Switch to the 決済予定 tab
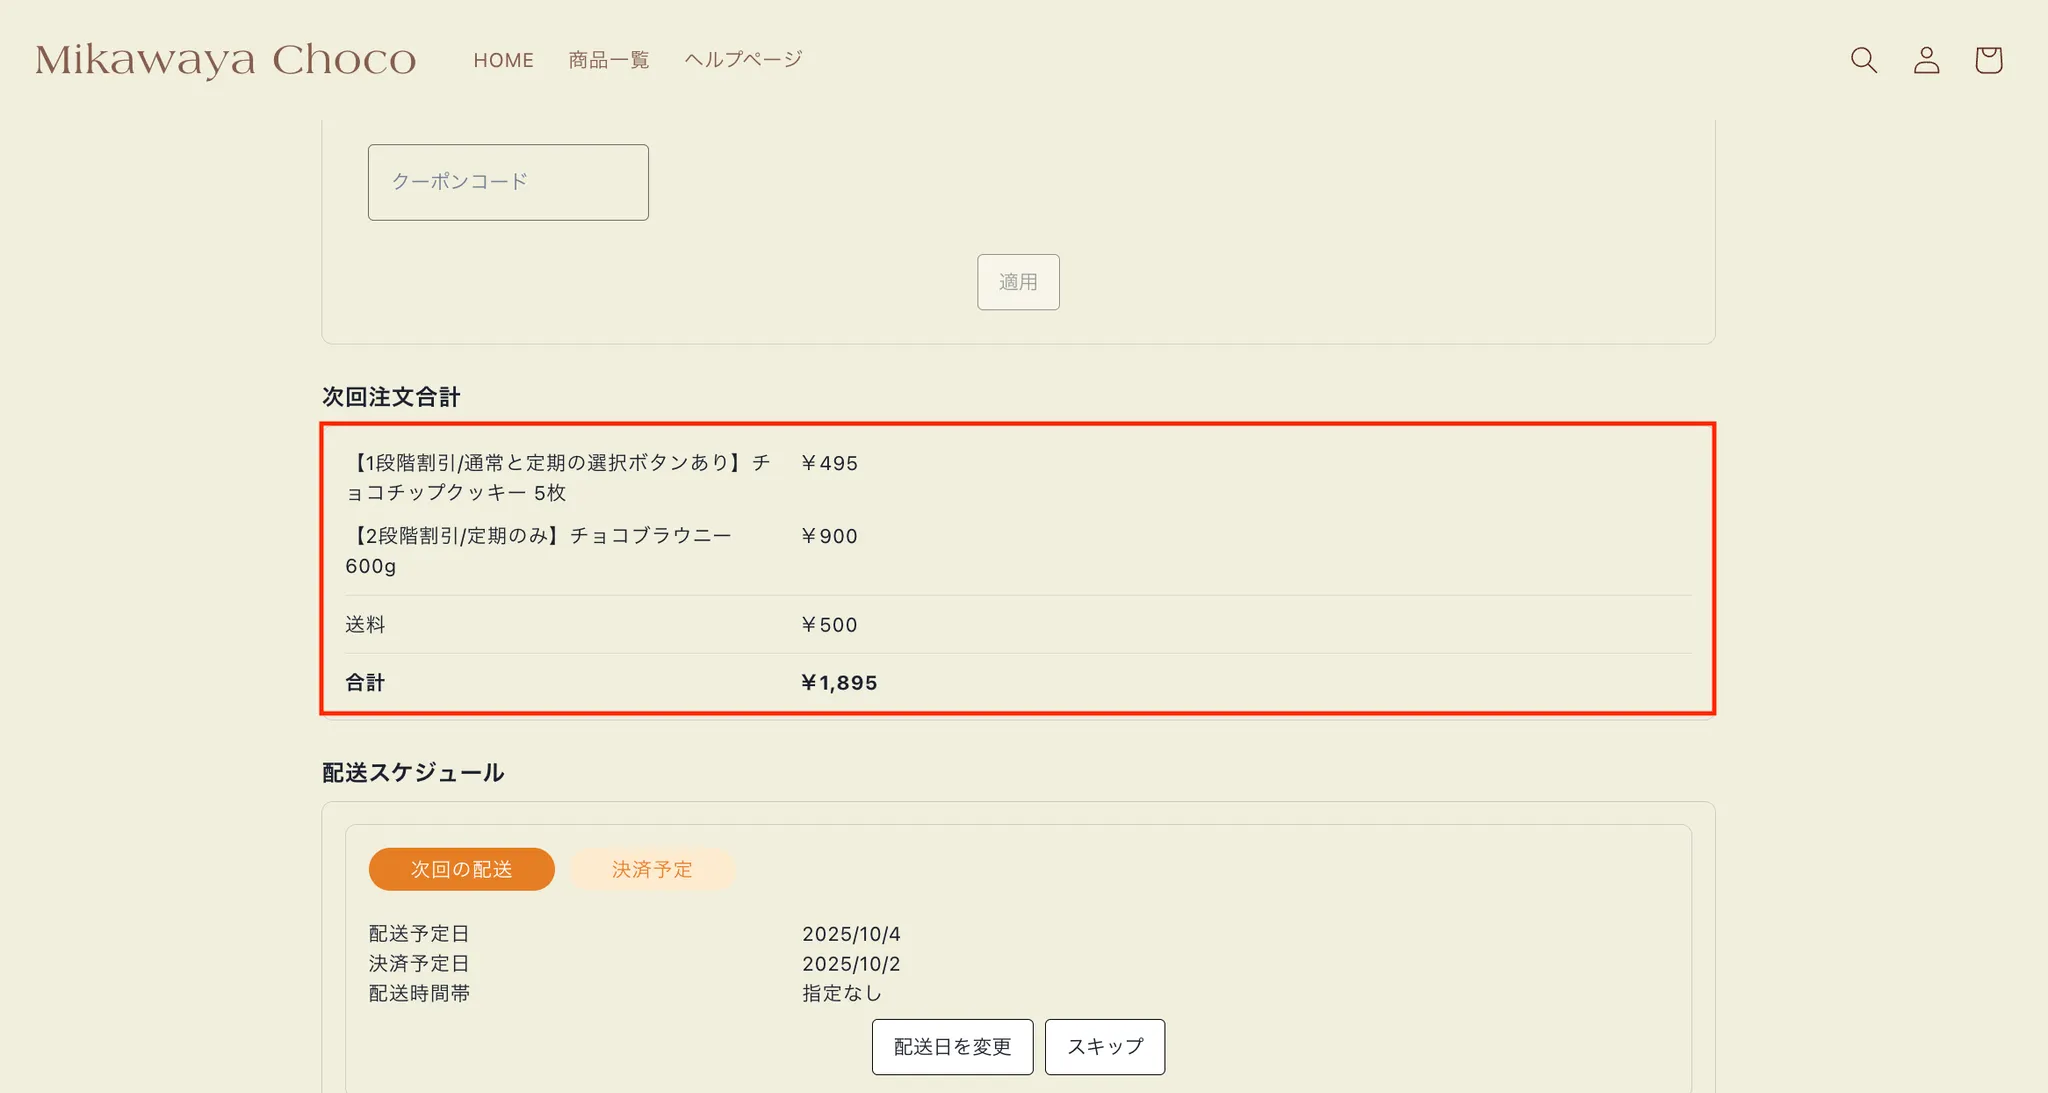The width and height of the screenshot is (2048, 1093). click(652, 869)
